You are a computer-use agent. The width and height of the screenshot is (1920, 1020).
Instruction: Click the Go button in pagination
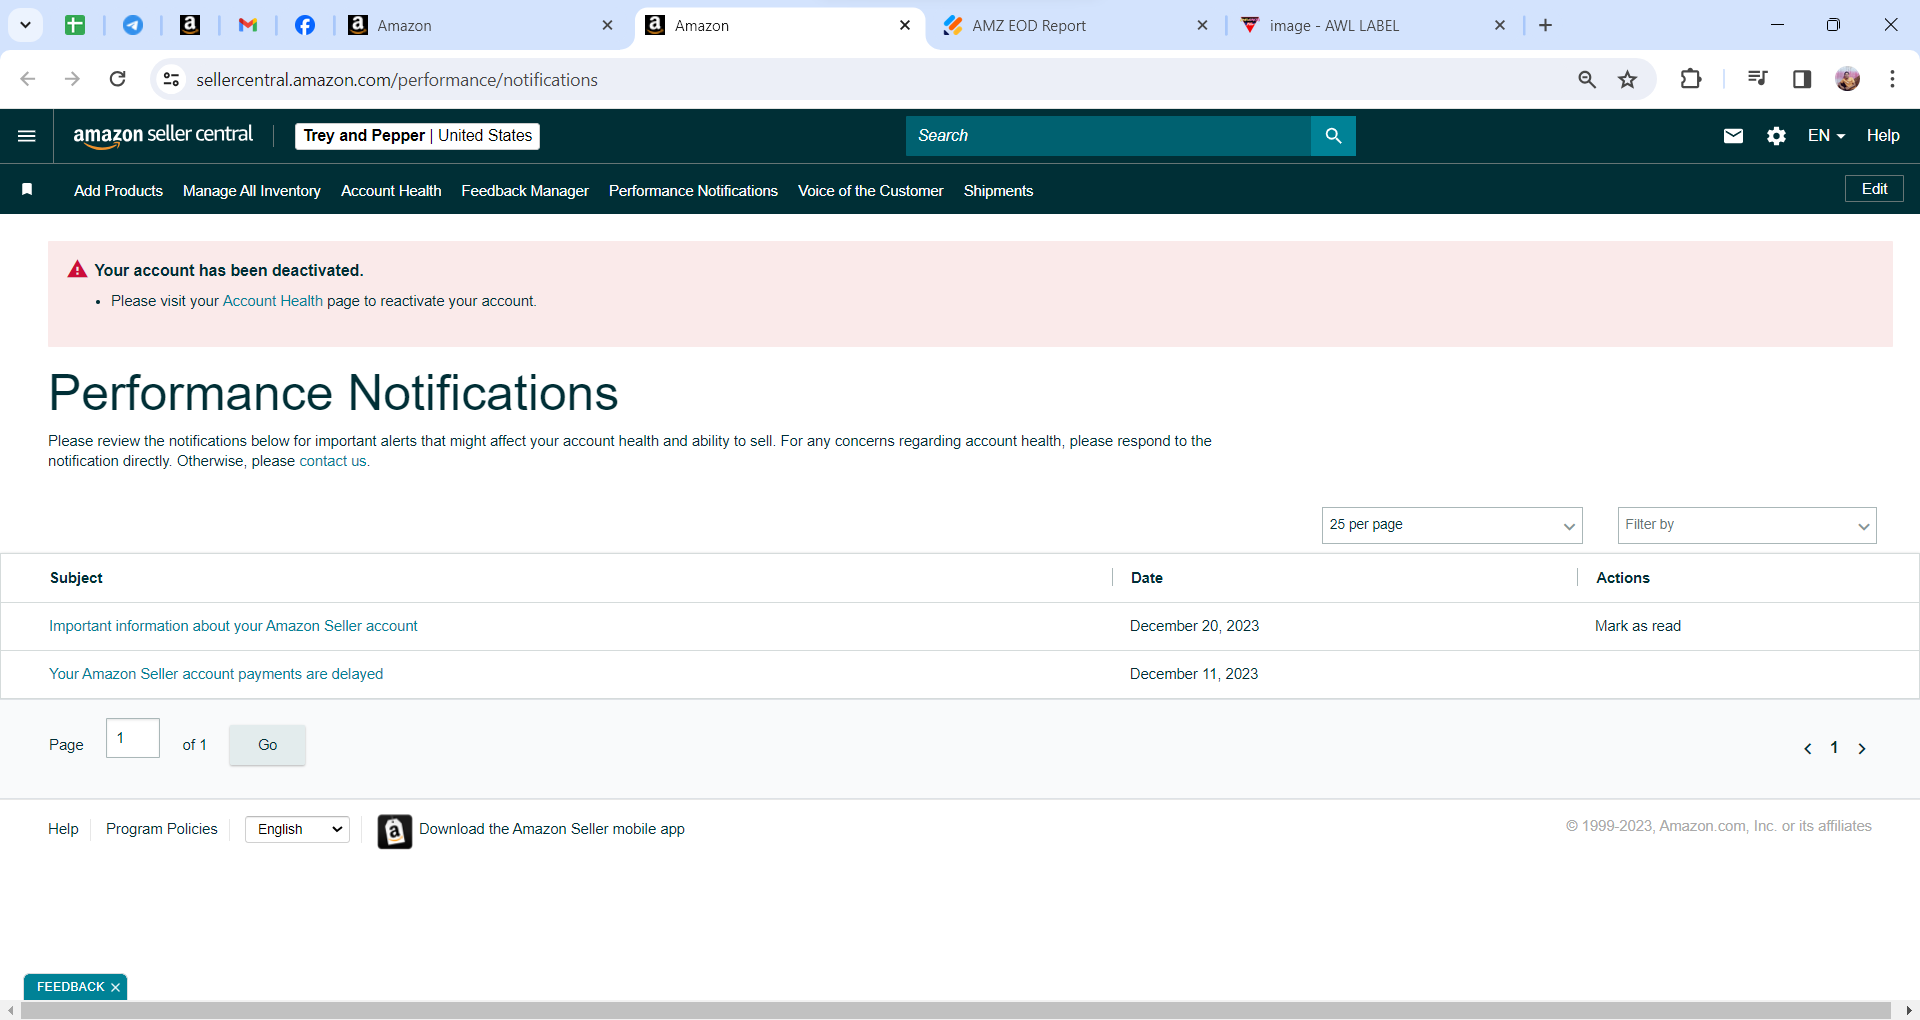267,745
